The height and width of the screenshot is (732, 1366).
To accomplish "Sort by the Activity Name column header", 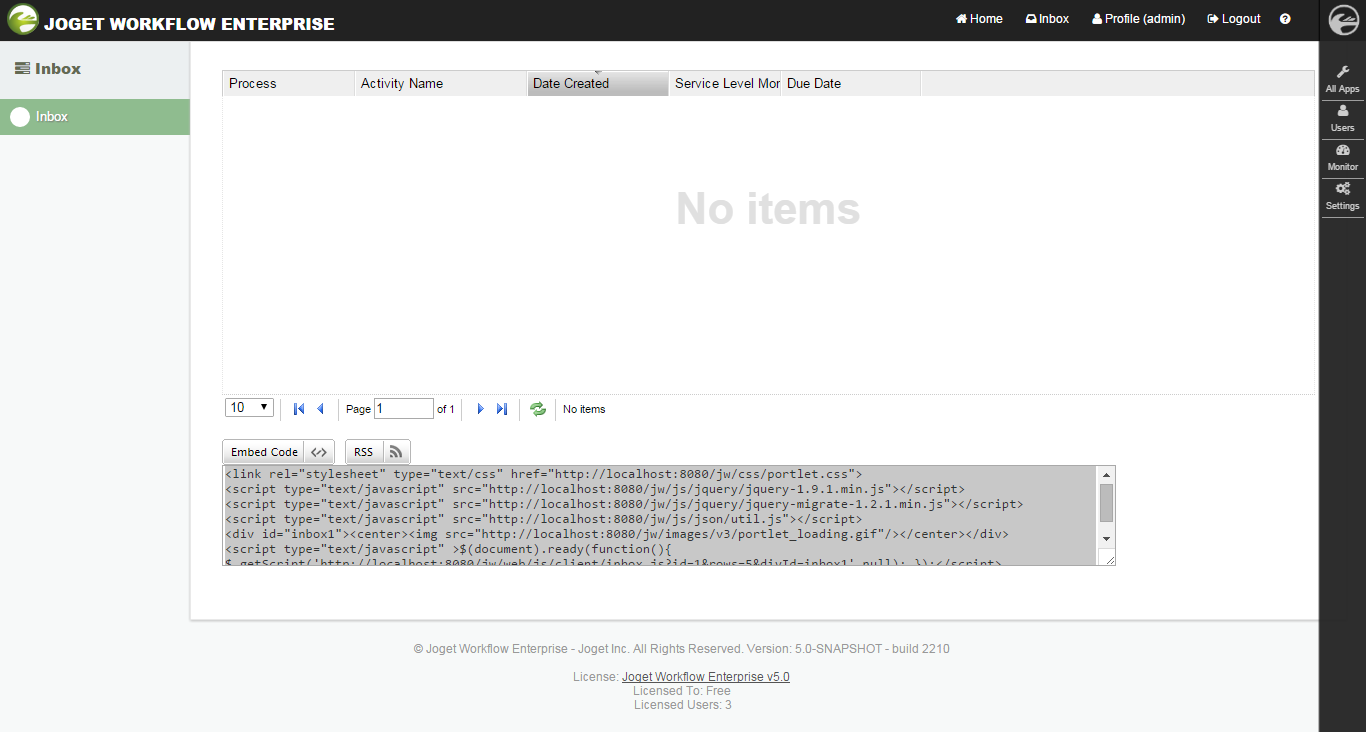I will pyautogui.click(x=441, y=84).
